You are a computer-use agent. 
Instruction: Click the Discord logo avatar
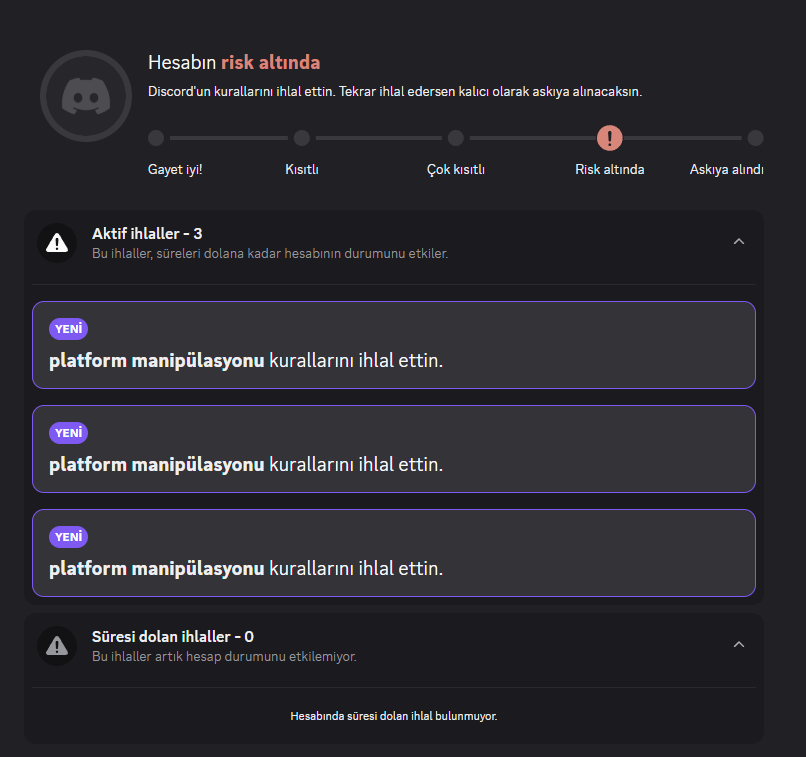86,96
